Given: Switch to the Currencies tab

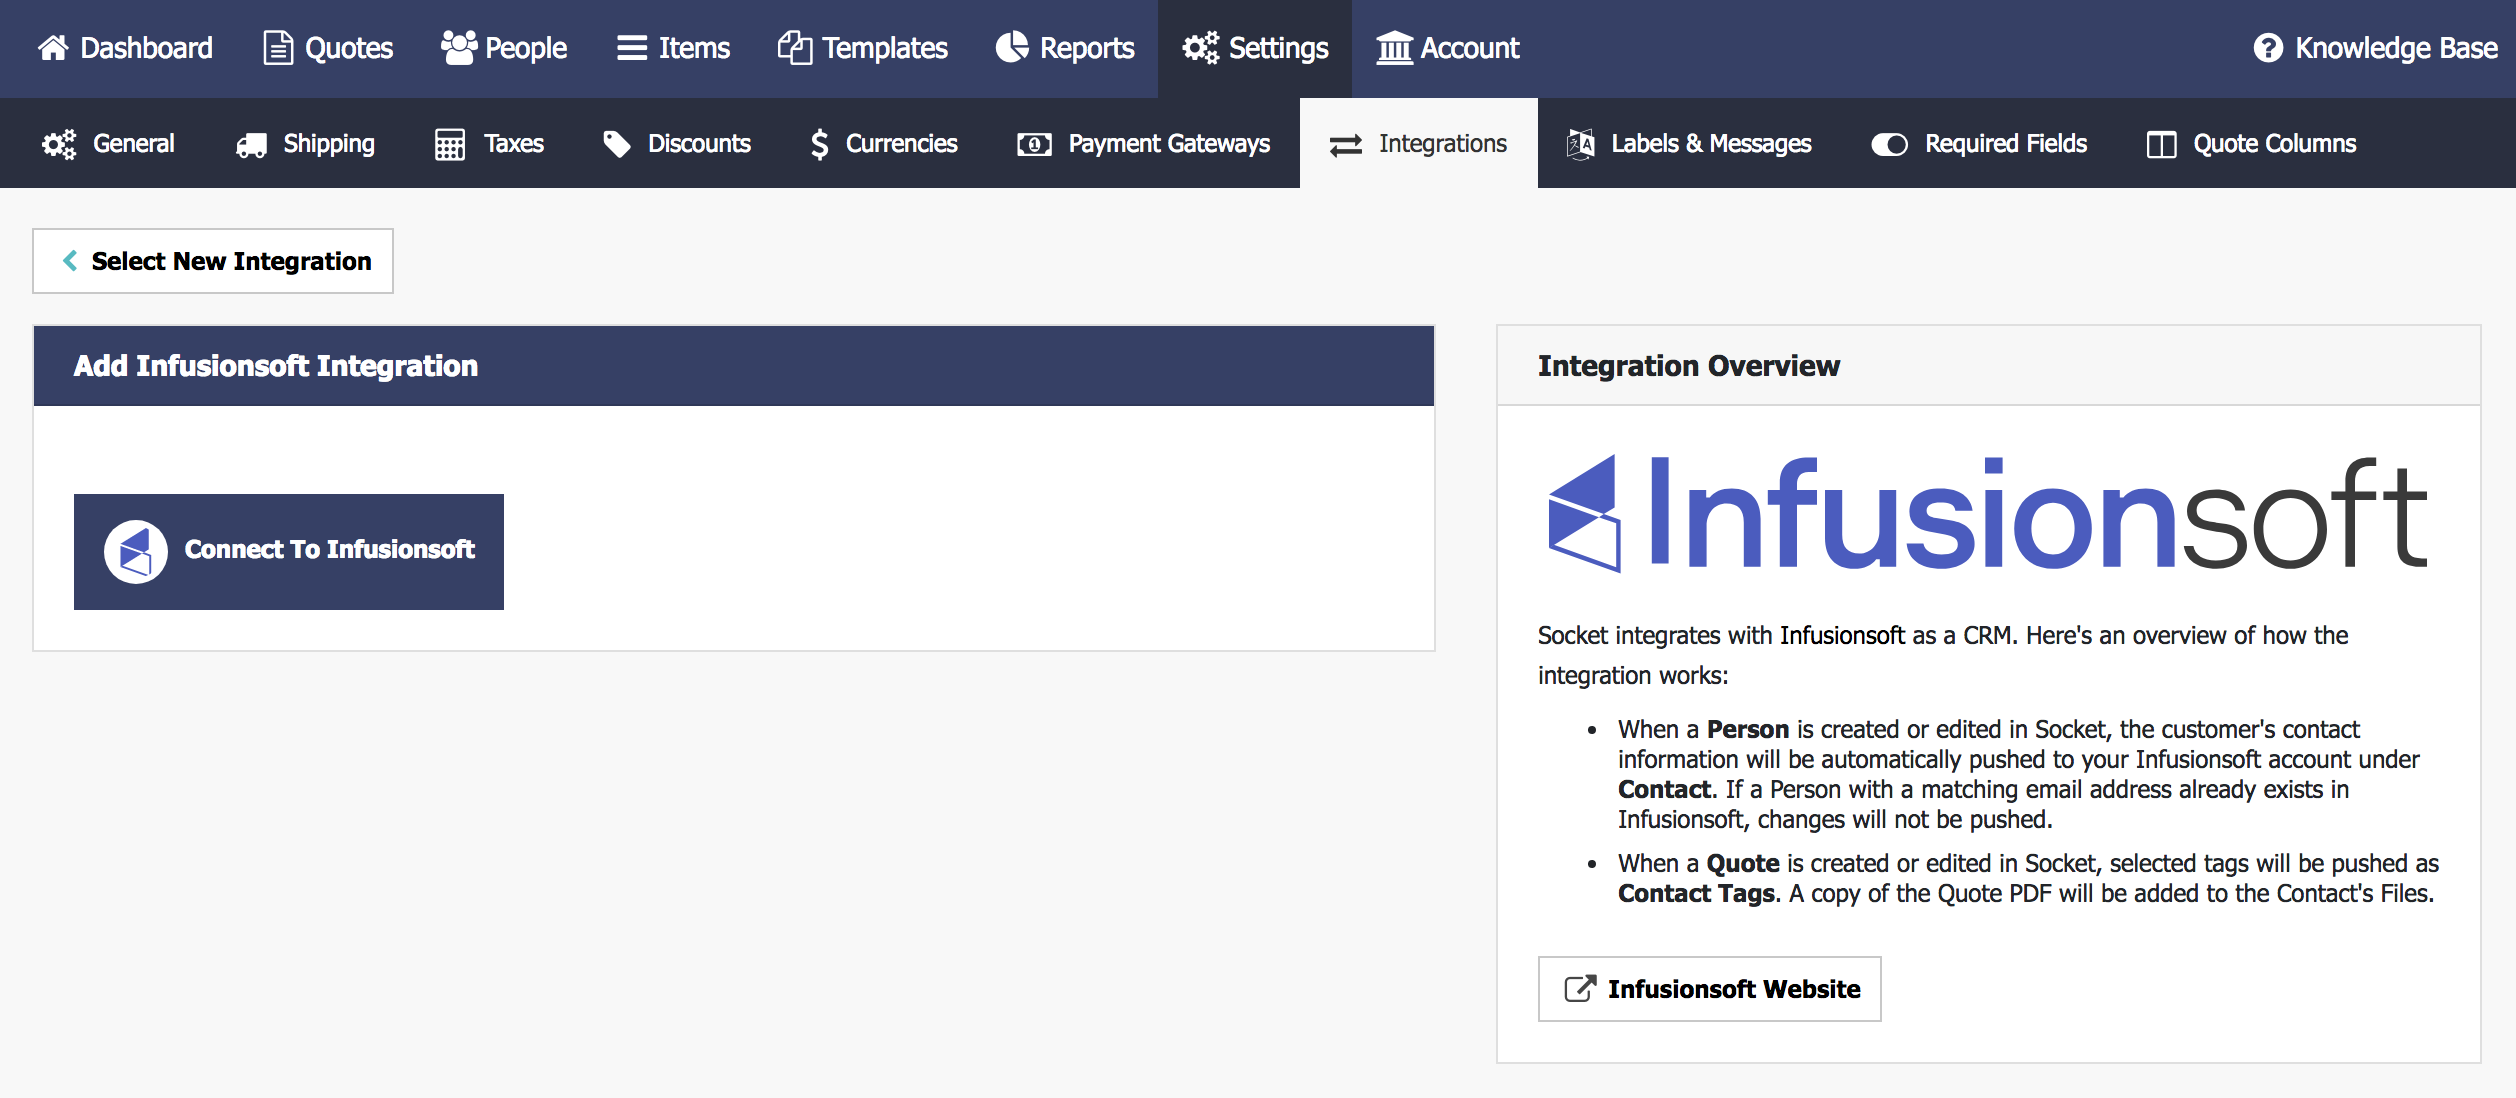Looking at the screenshot, I should [883, 144].
